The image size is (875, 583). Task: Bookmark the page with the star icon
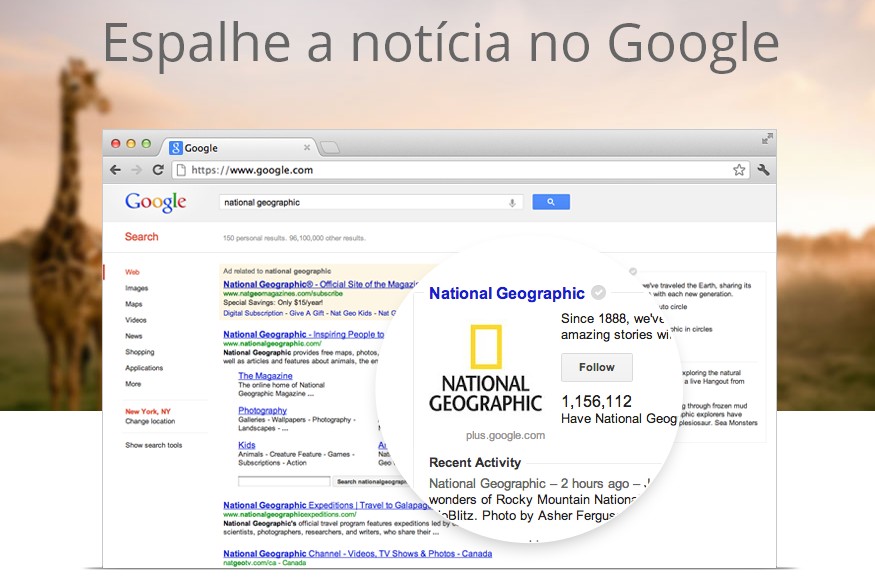click(x=739, y=170)
